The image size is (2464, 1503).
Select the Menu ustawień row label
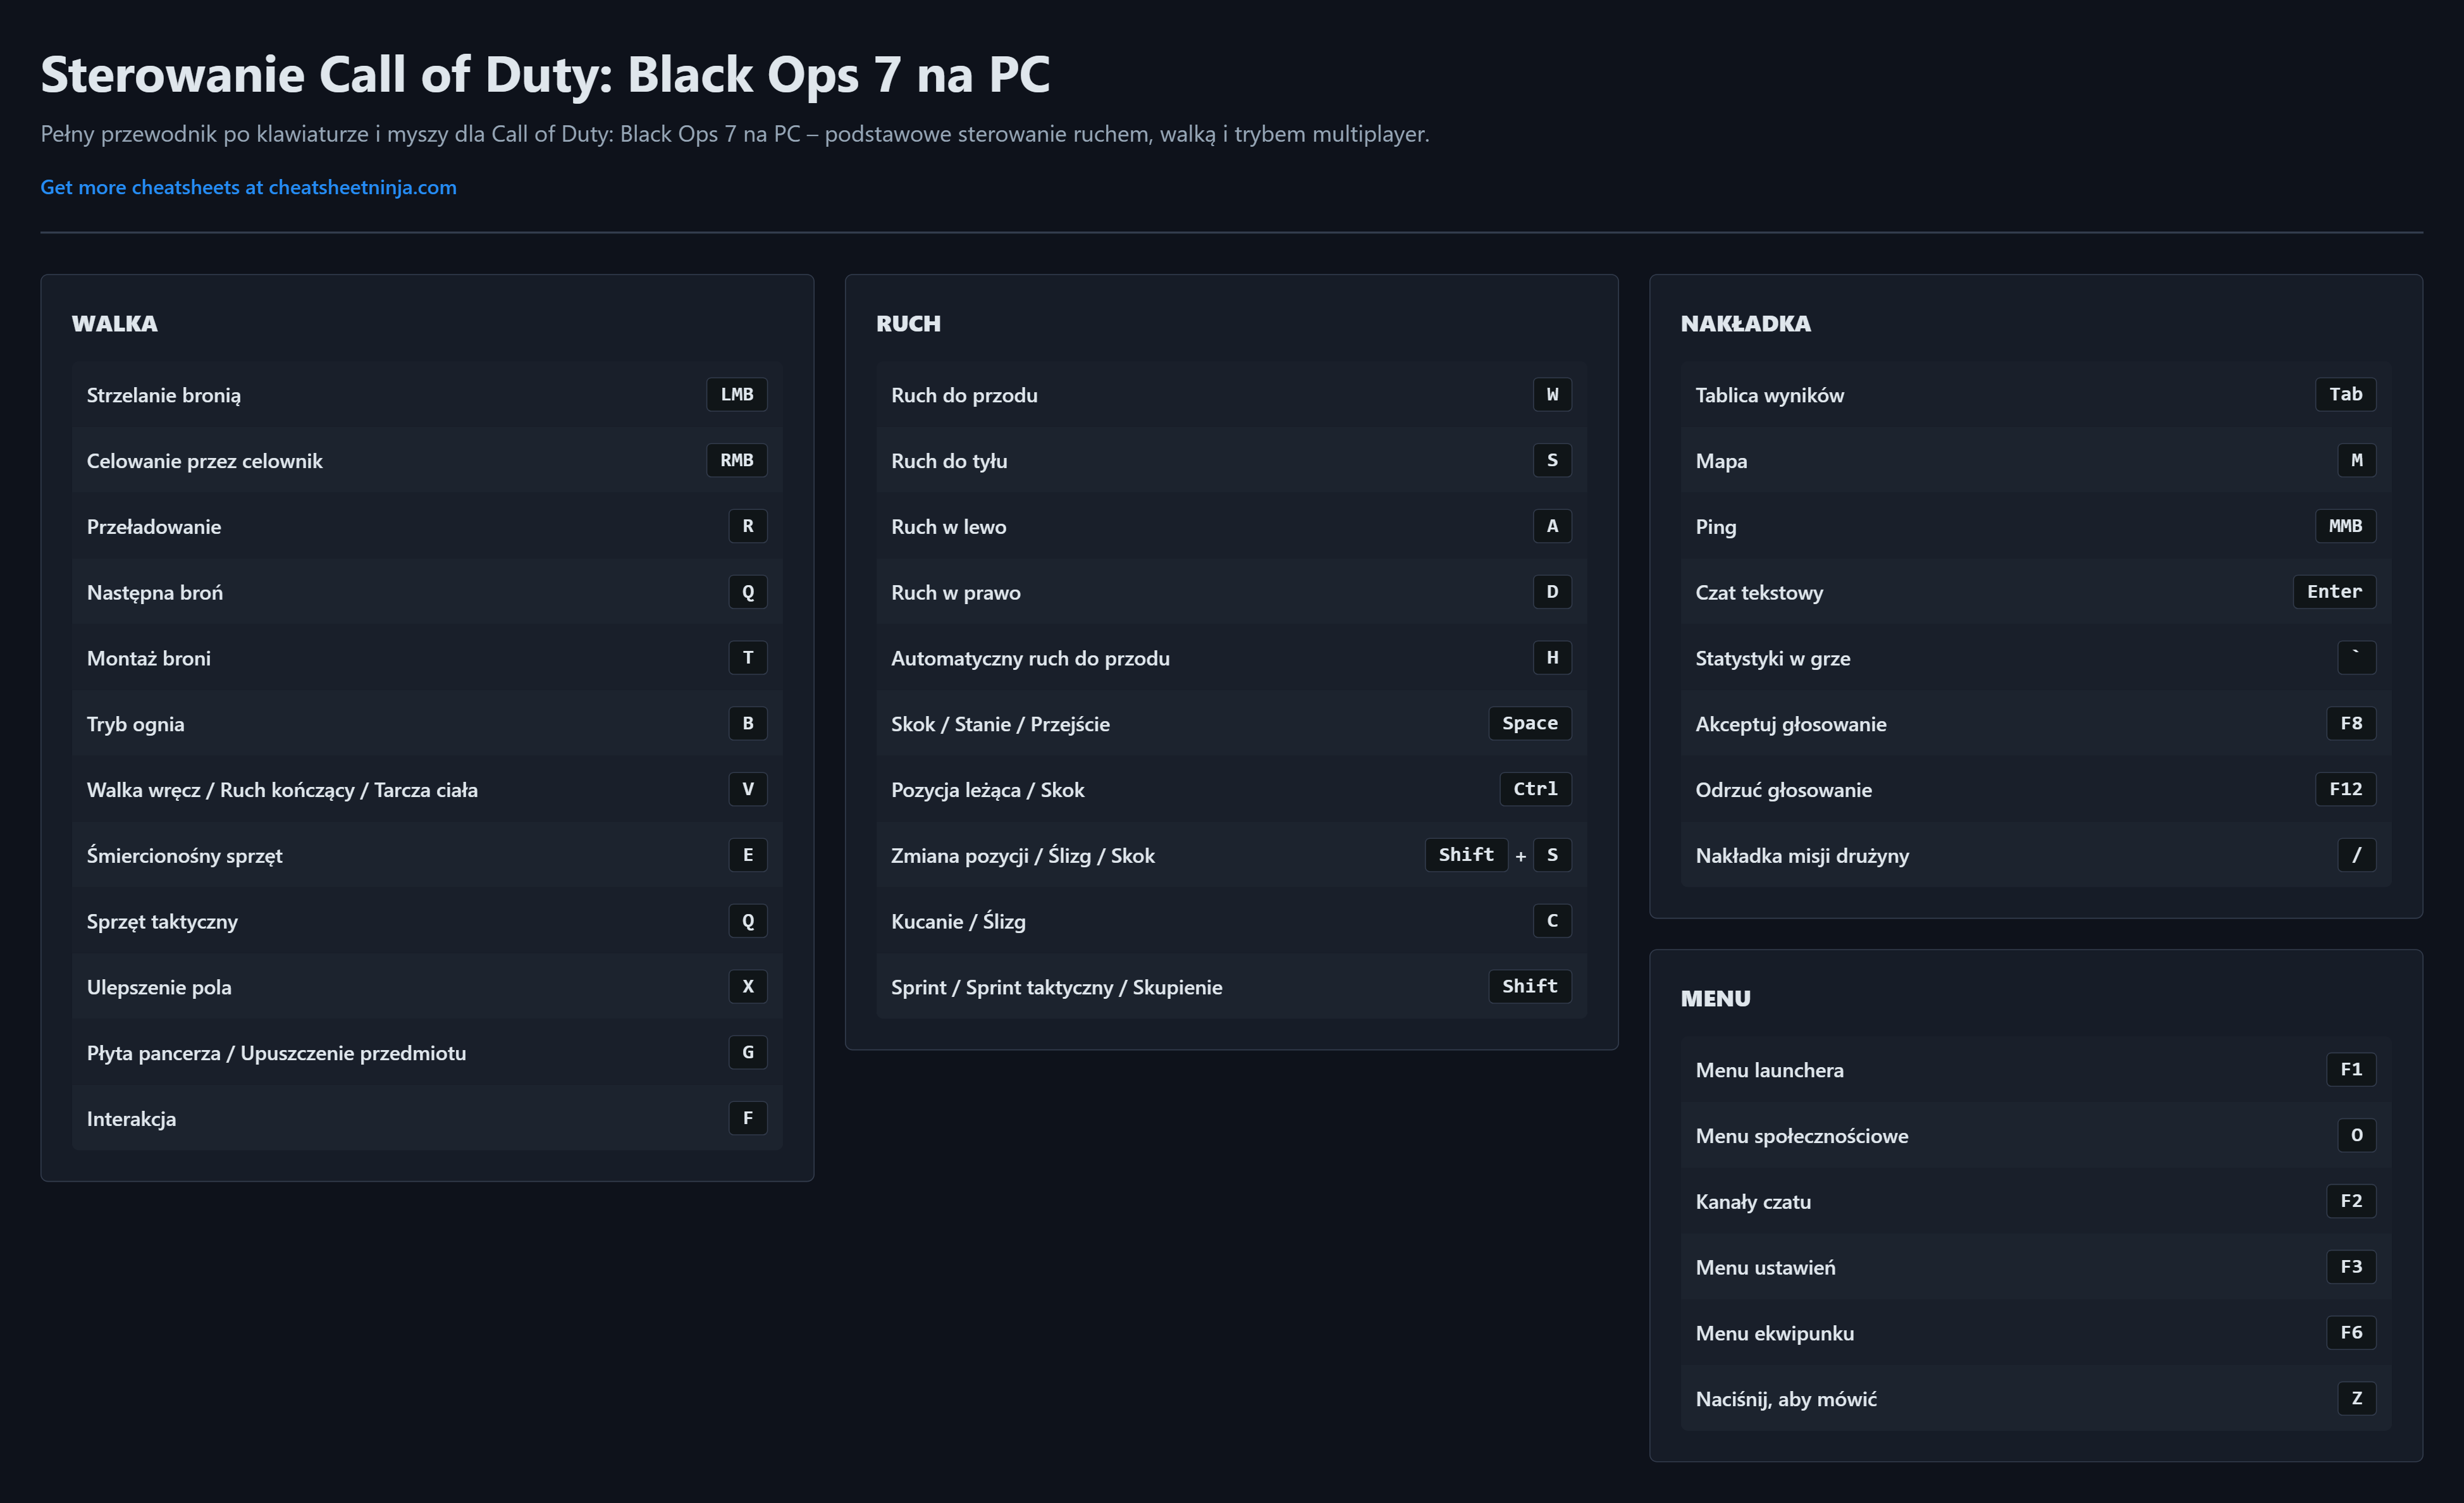pos(1765,1268)
